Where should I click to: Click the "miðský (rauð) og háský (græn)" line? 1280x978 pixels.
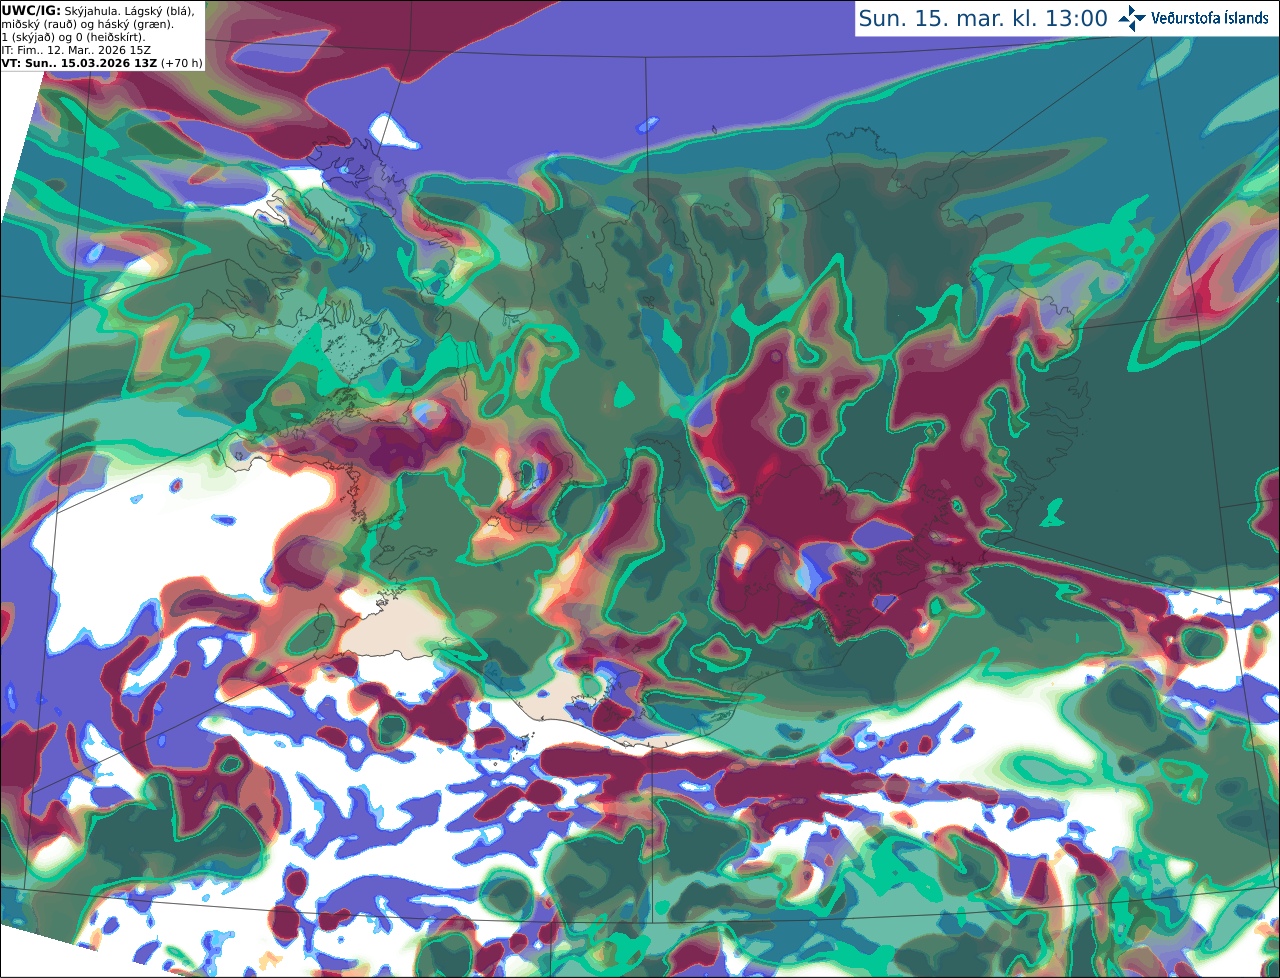(87, 25)
